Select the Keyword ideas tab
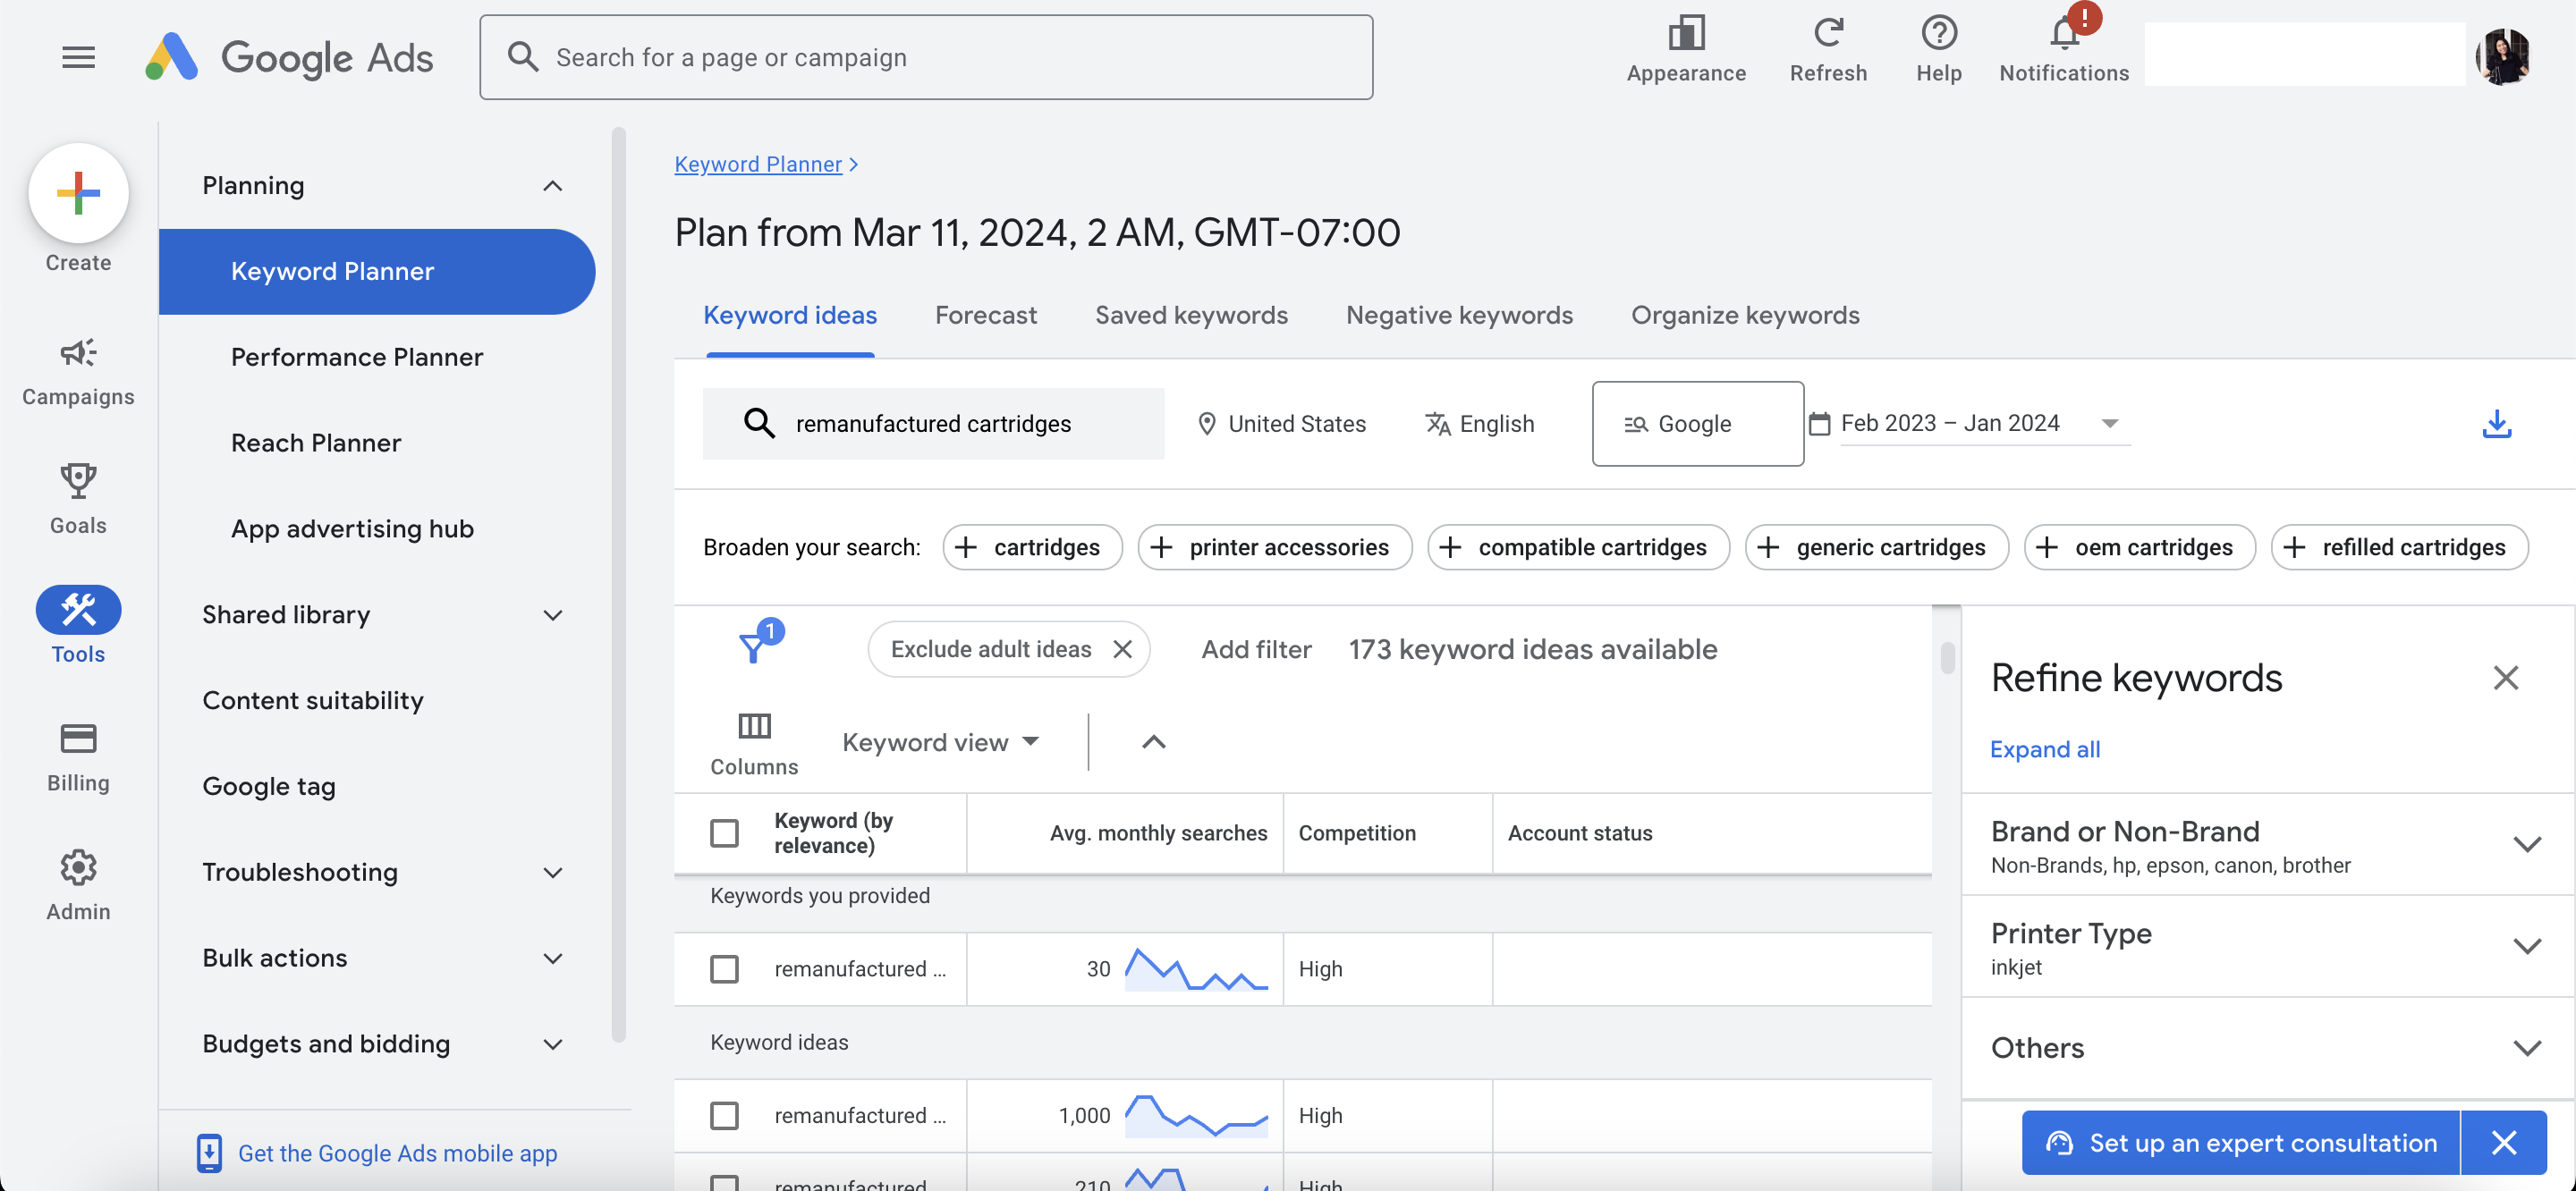 click(789, 315)
